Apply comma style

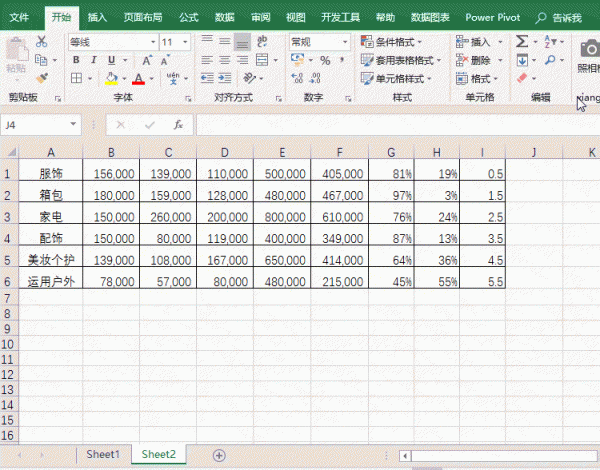[342, 60]
